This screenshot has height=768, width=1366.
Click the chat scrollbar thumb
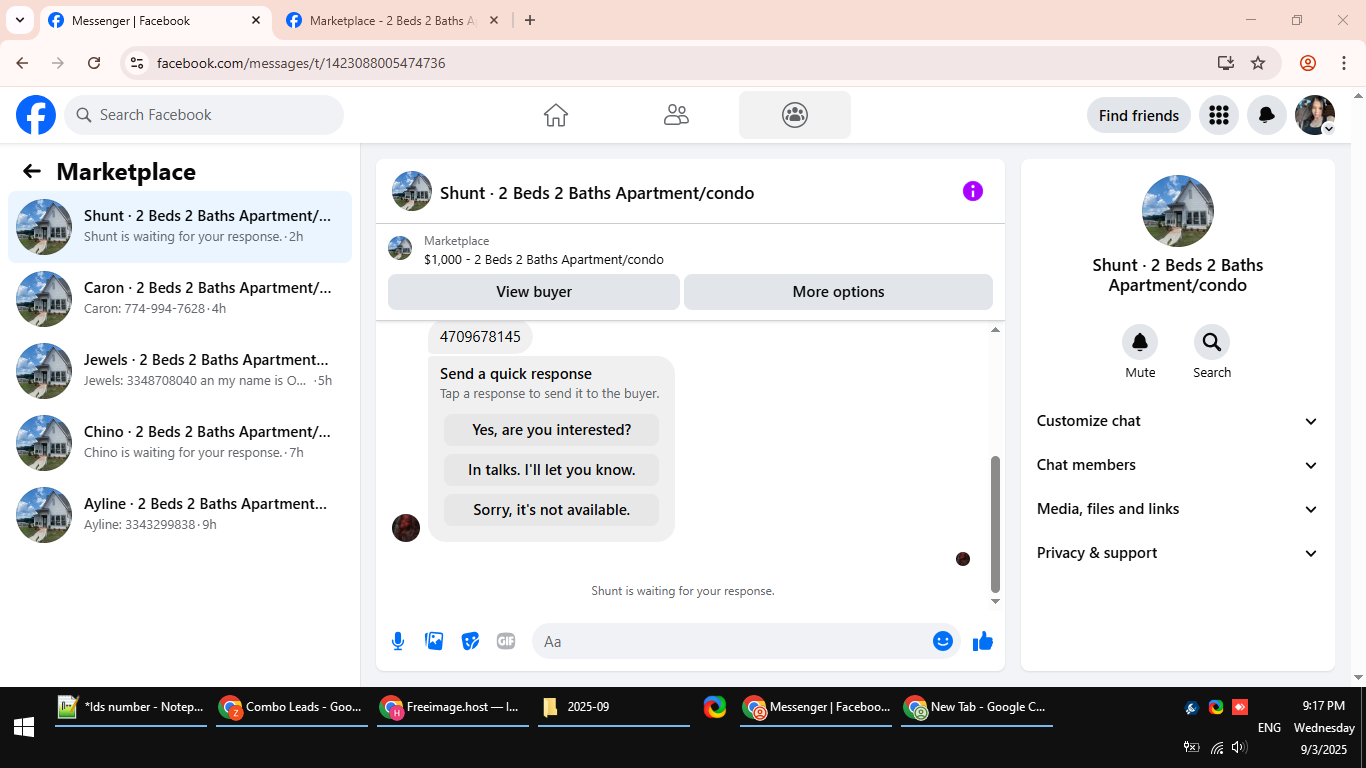(995, 523)
